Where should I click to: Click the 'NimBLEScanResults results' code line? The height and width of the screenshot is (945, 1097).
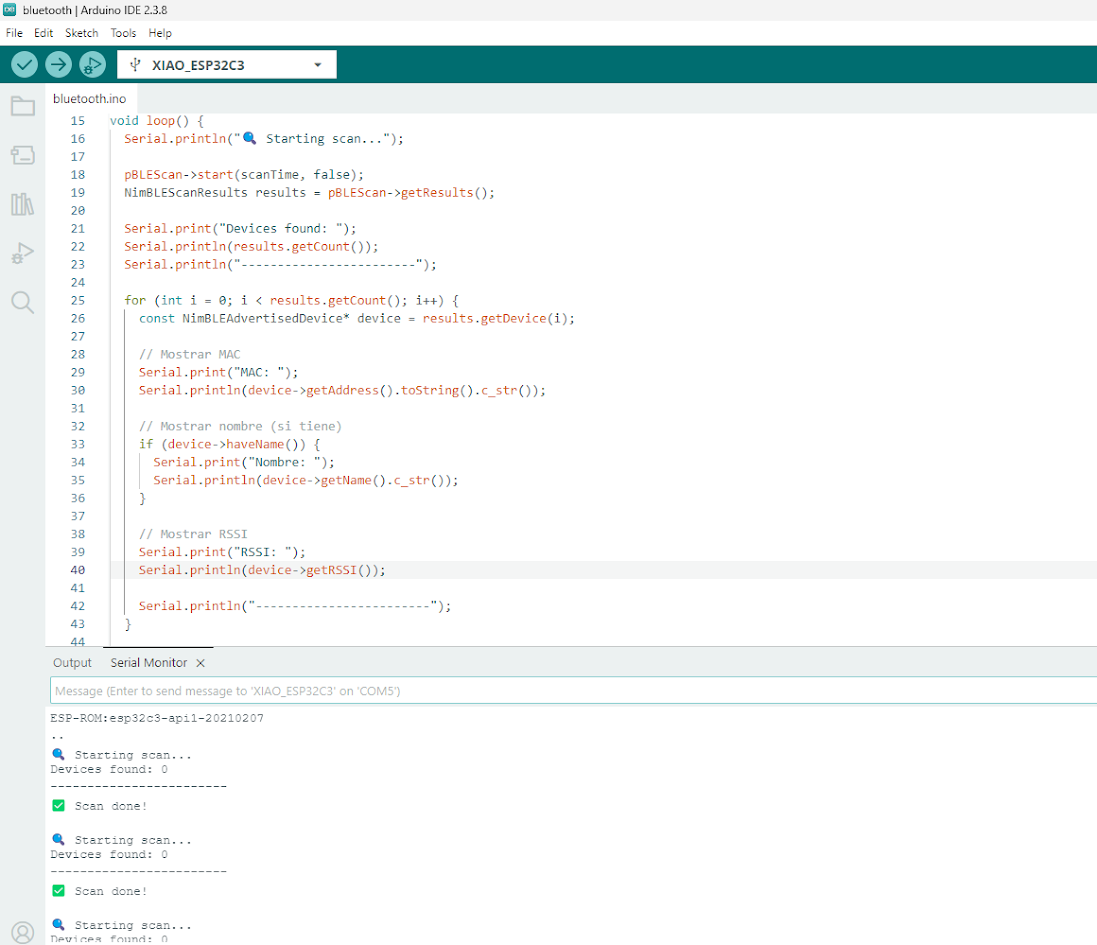pyautogui.click(x=309, y=193)
